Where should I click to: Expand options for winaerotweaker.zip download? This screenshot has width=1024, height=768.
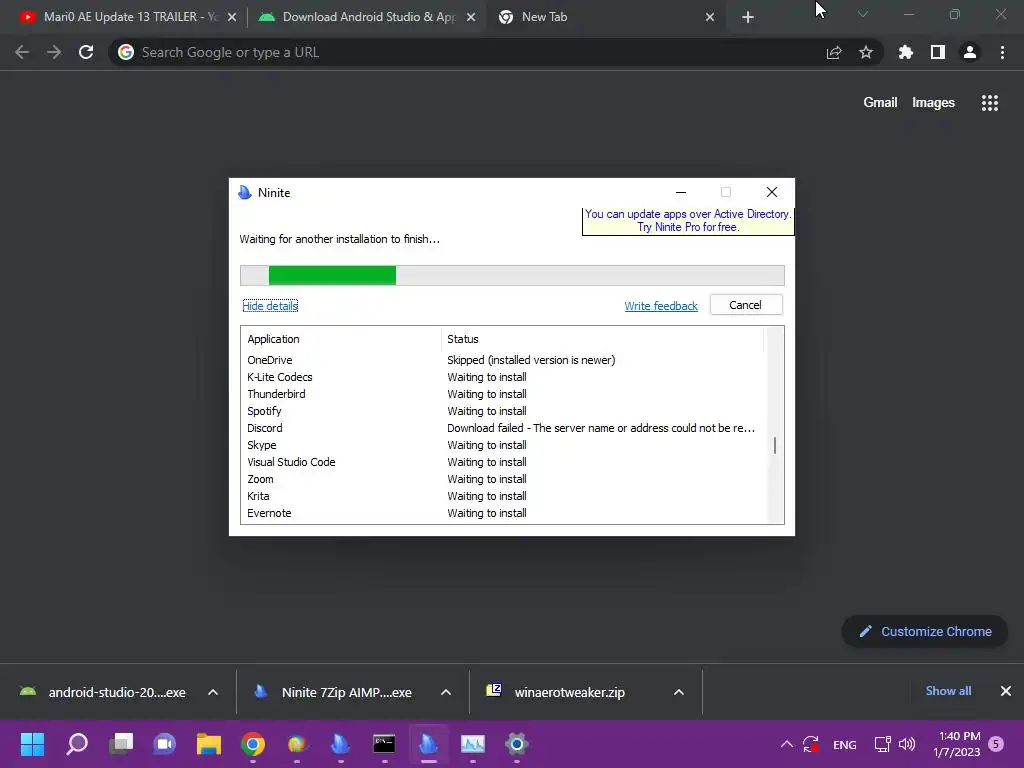click(x=679, y=692)
